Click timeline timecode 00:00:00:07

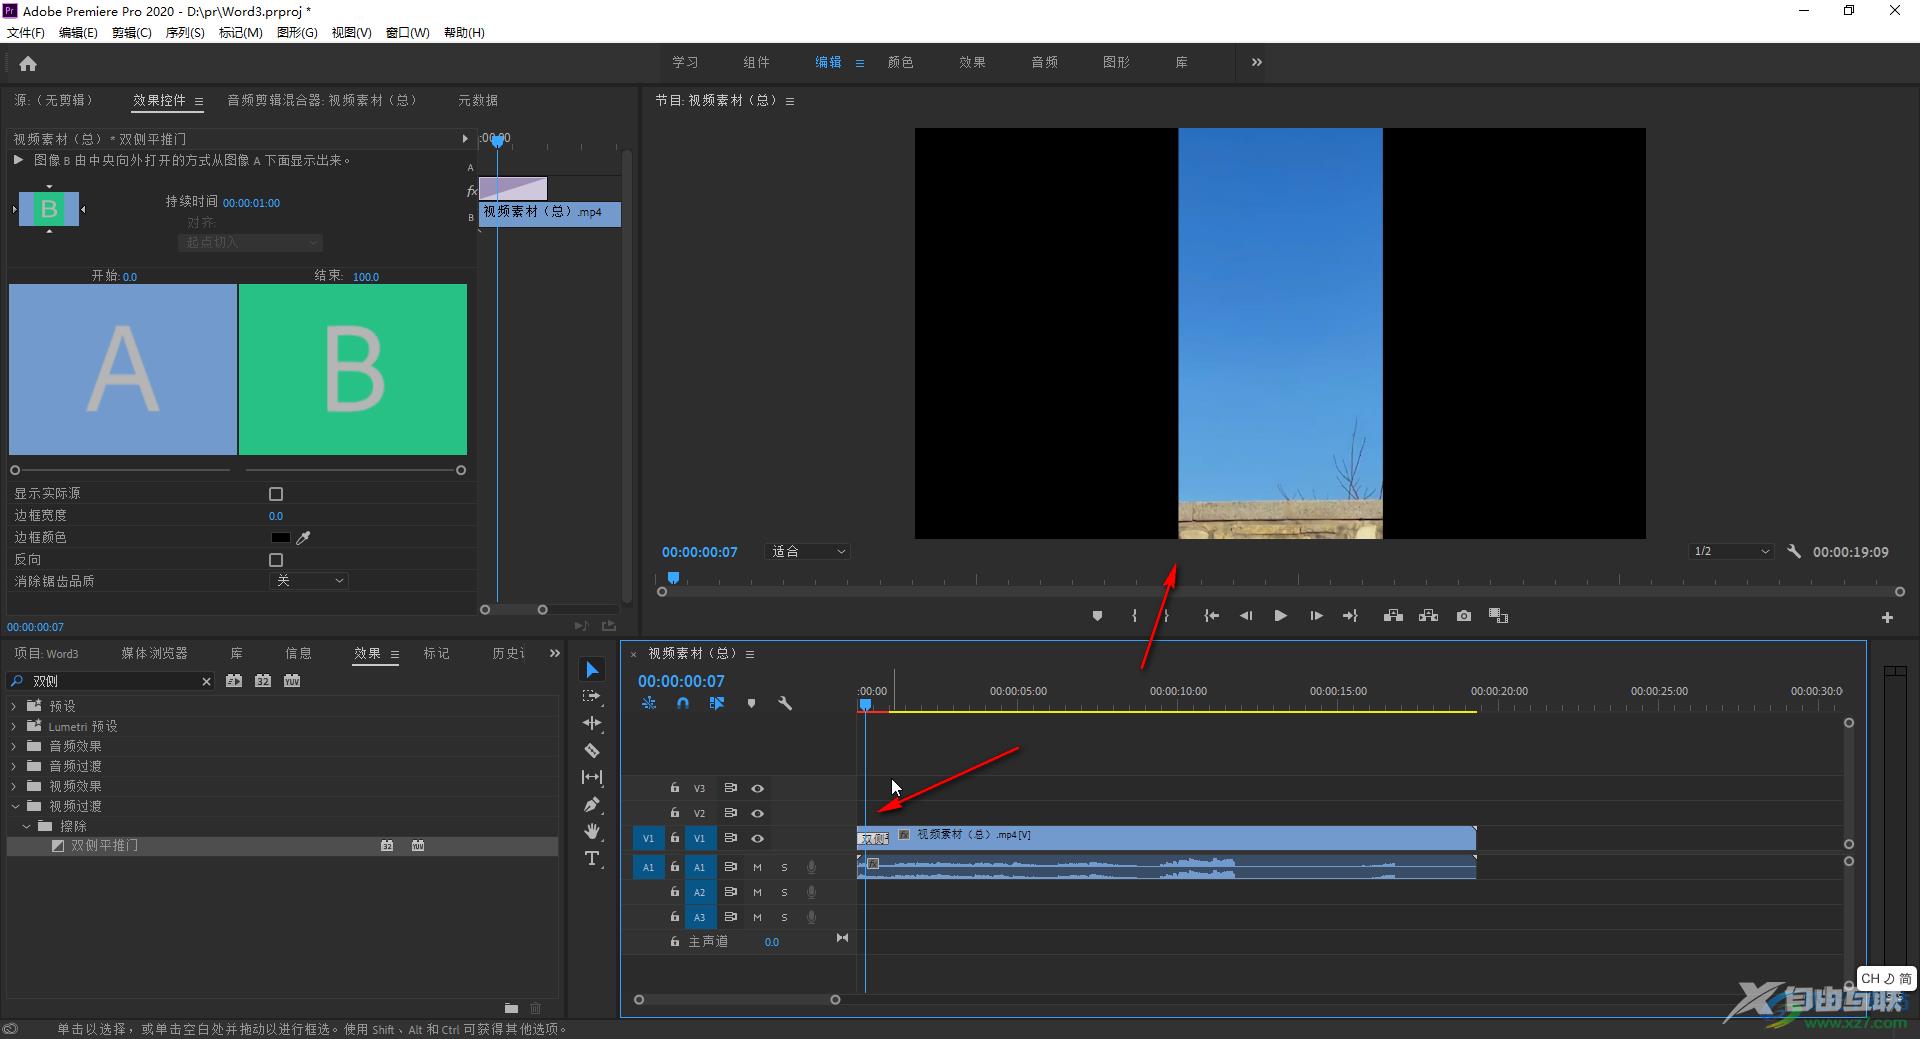(681, 681)
